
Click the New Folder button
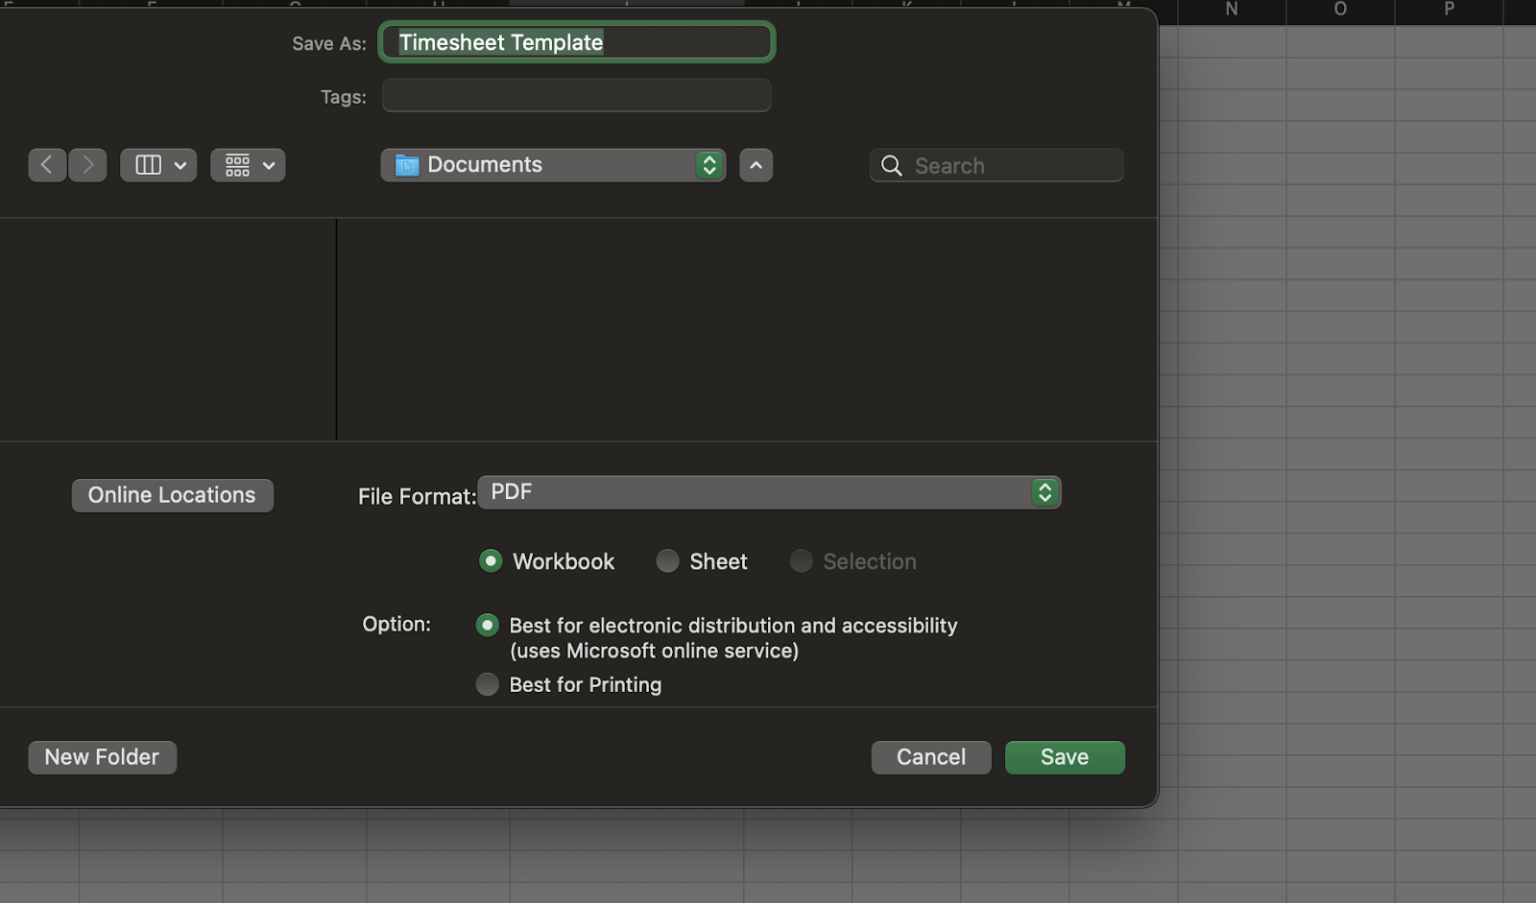[101, 757]
